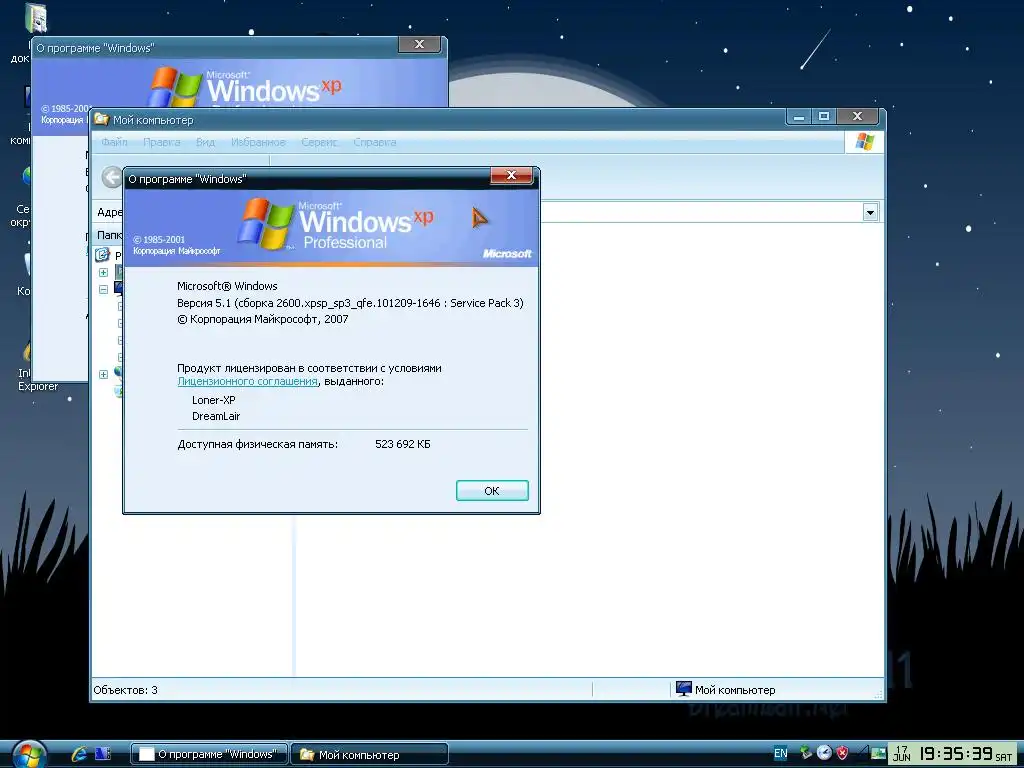The height and width of the screenshot is (768, 1024).
Task: Open the Лицензионного соглашения link
Action: [248, 381]
